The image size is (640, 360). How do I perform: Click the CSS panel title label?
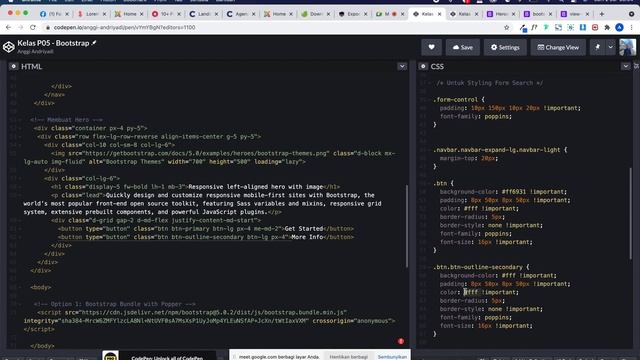click(437, 66)
